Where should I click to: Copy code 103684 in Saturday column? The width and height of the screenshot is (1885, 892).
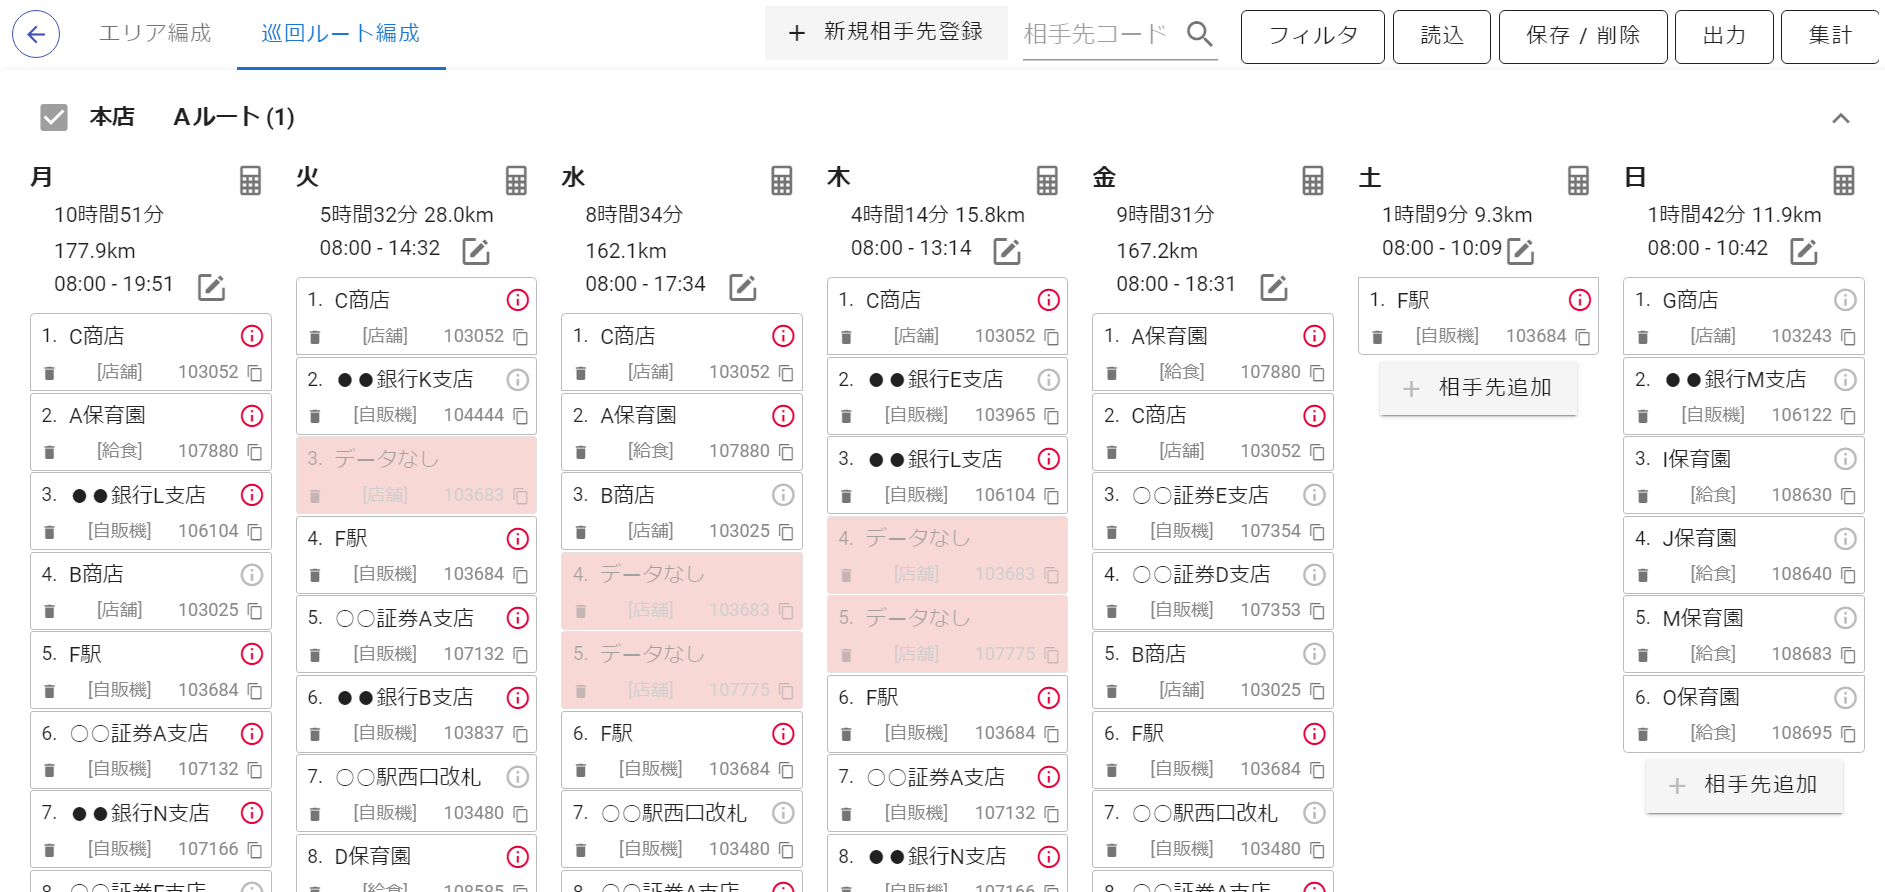coord(1582,337)
